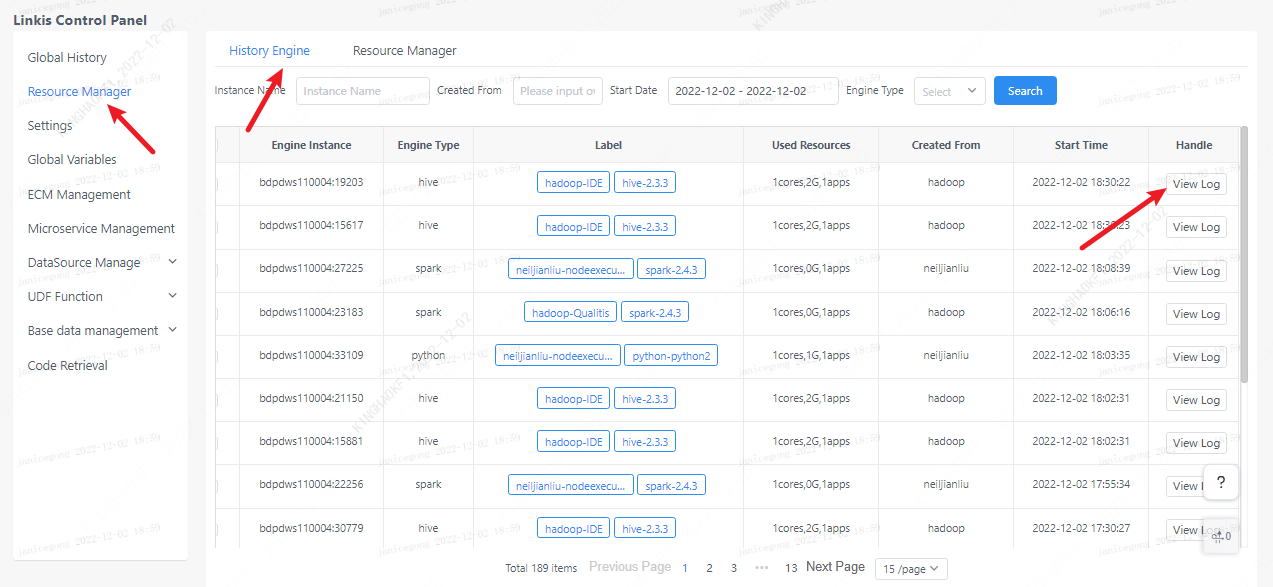Screen dimensions: 1273x587
Task: Click the pagination ellipsis icon
Action: (x=761, y=568)
